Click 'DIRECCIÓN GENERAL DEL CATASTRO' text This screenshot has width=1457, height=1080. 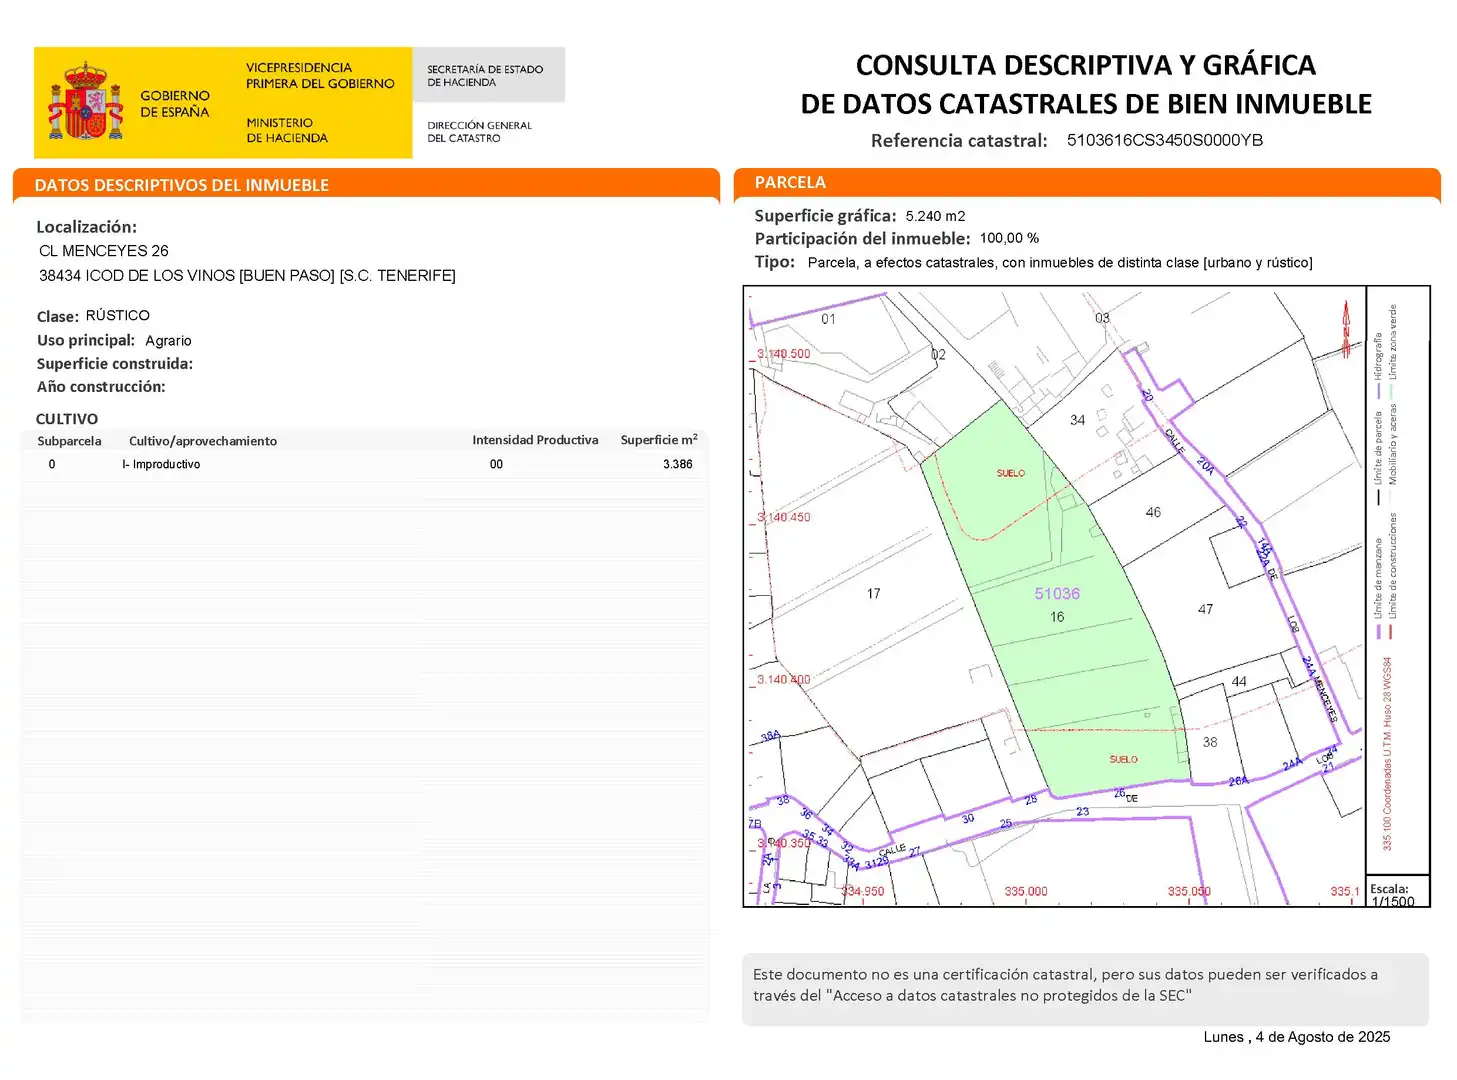click(x=479, y=132)
